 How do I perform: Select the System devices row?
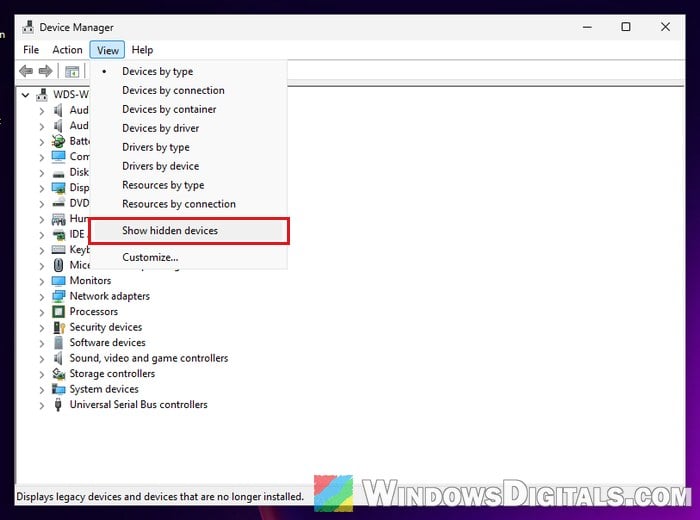pyautogui.click(x=104, y=389)
